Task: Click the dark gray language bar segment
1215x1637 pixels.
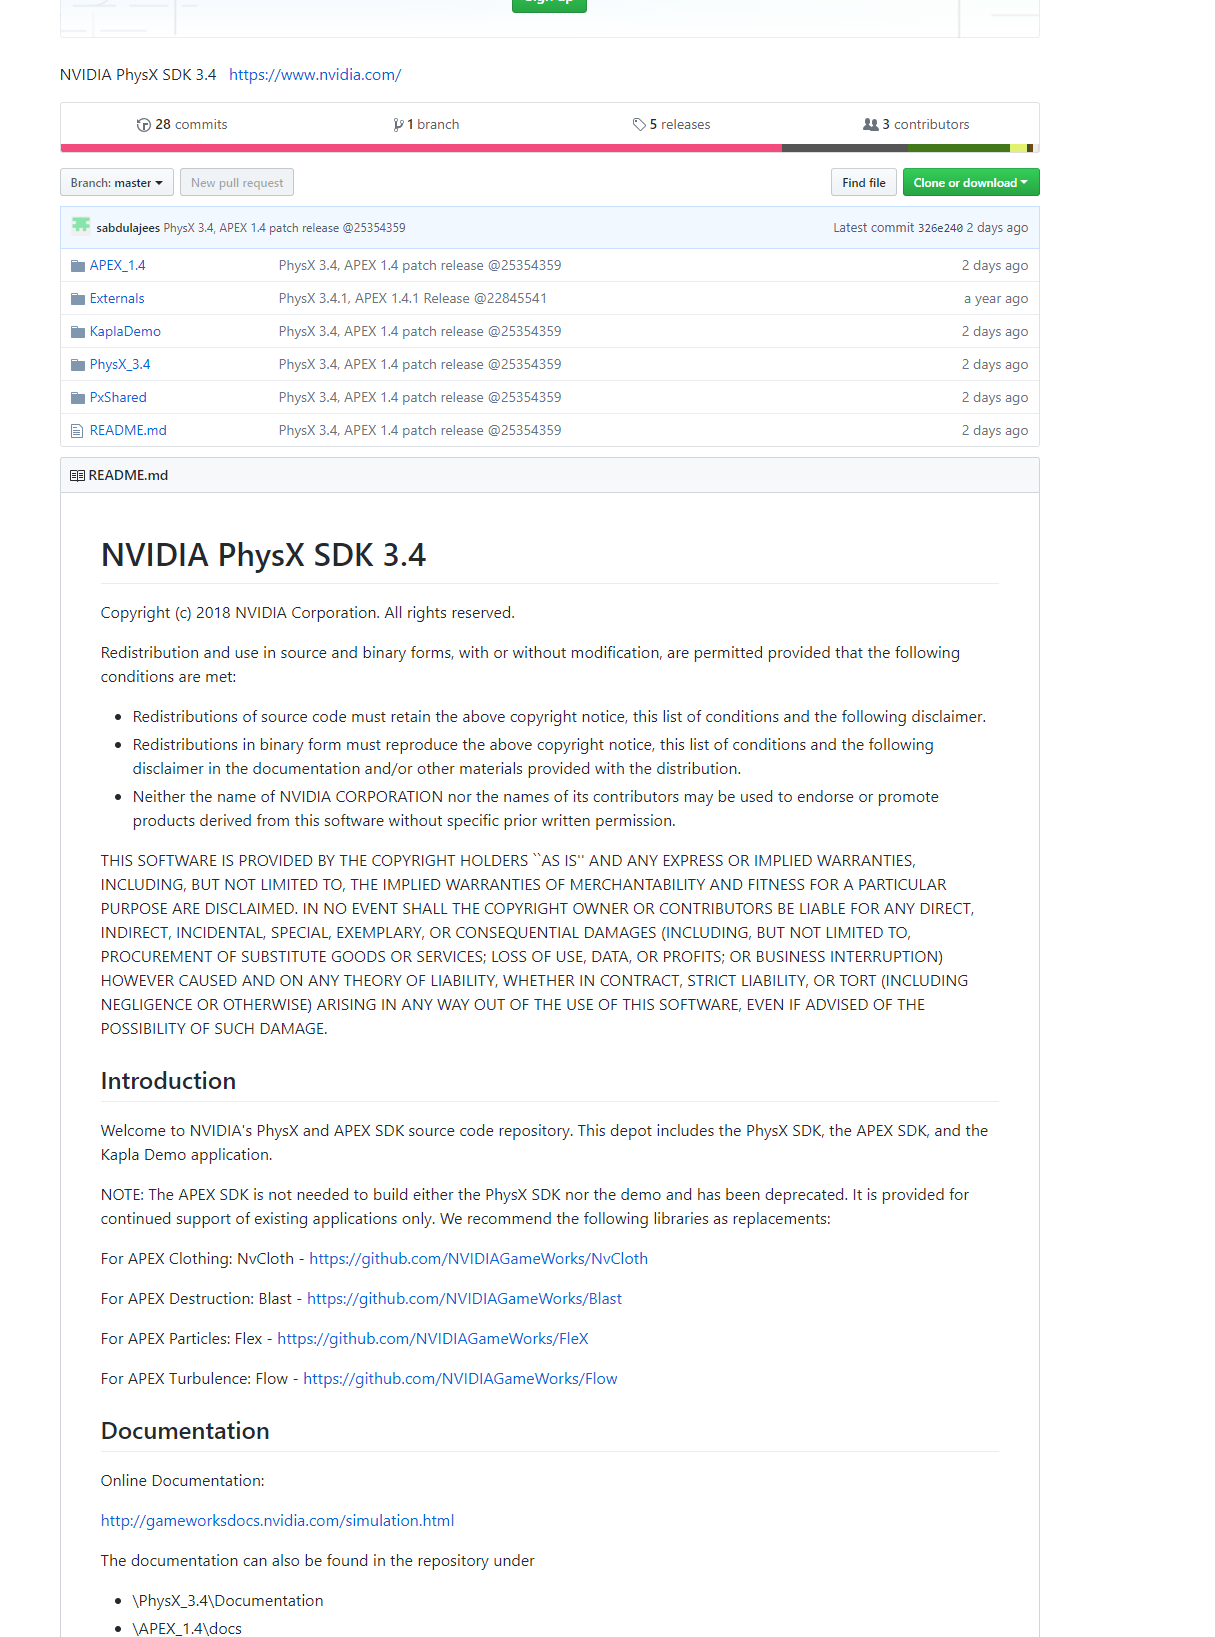Action: tap(844, 148)
